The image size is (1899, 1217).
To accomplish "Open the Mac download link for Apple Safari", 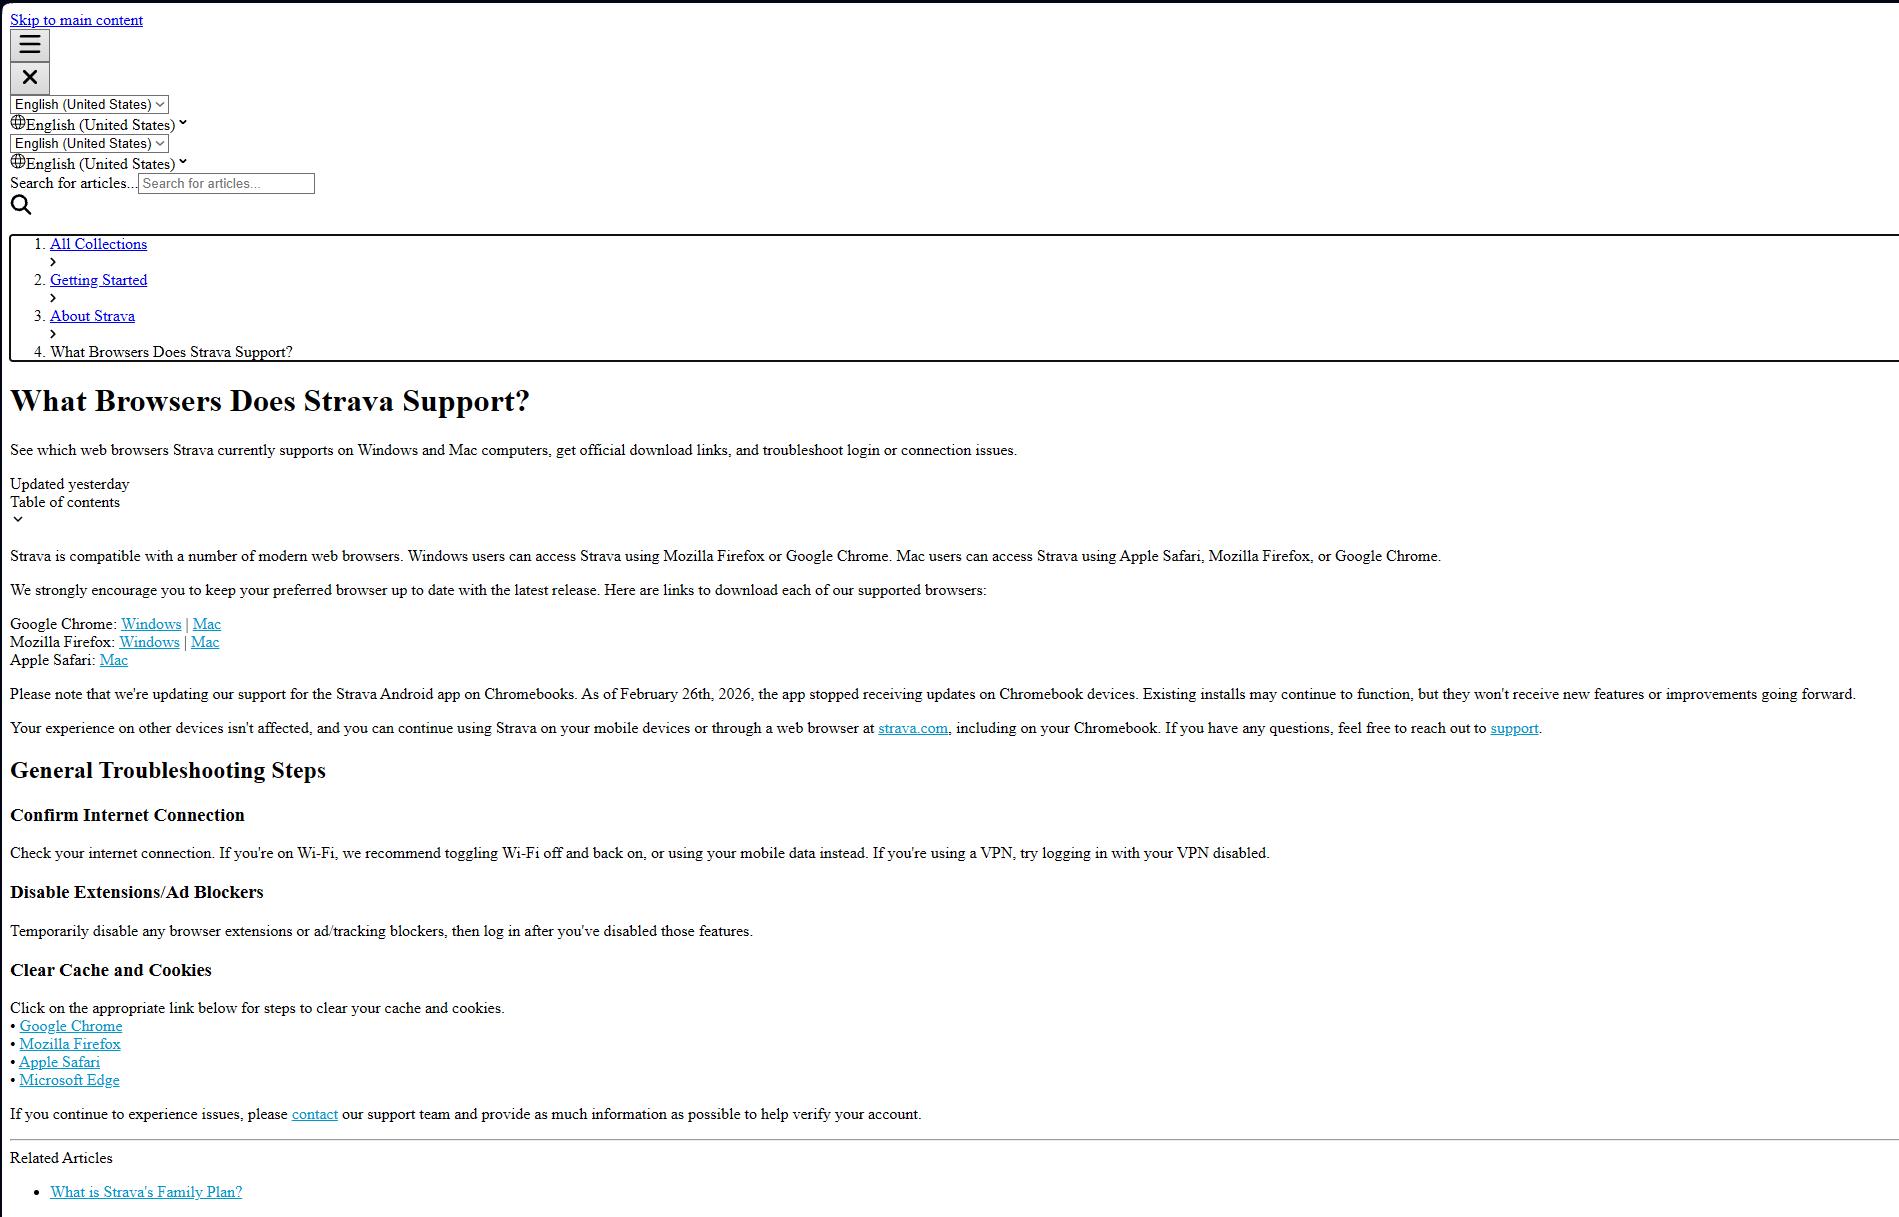I will point(114,660).
